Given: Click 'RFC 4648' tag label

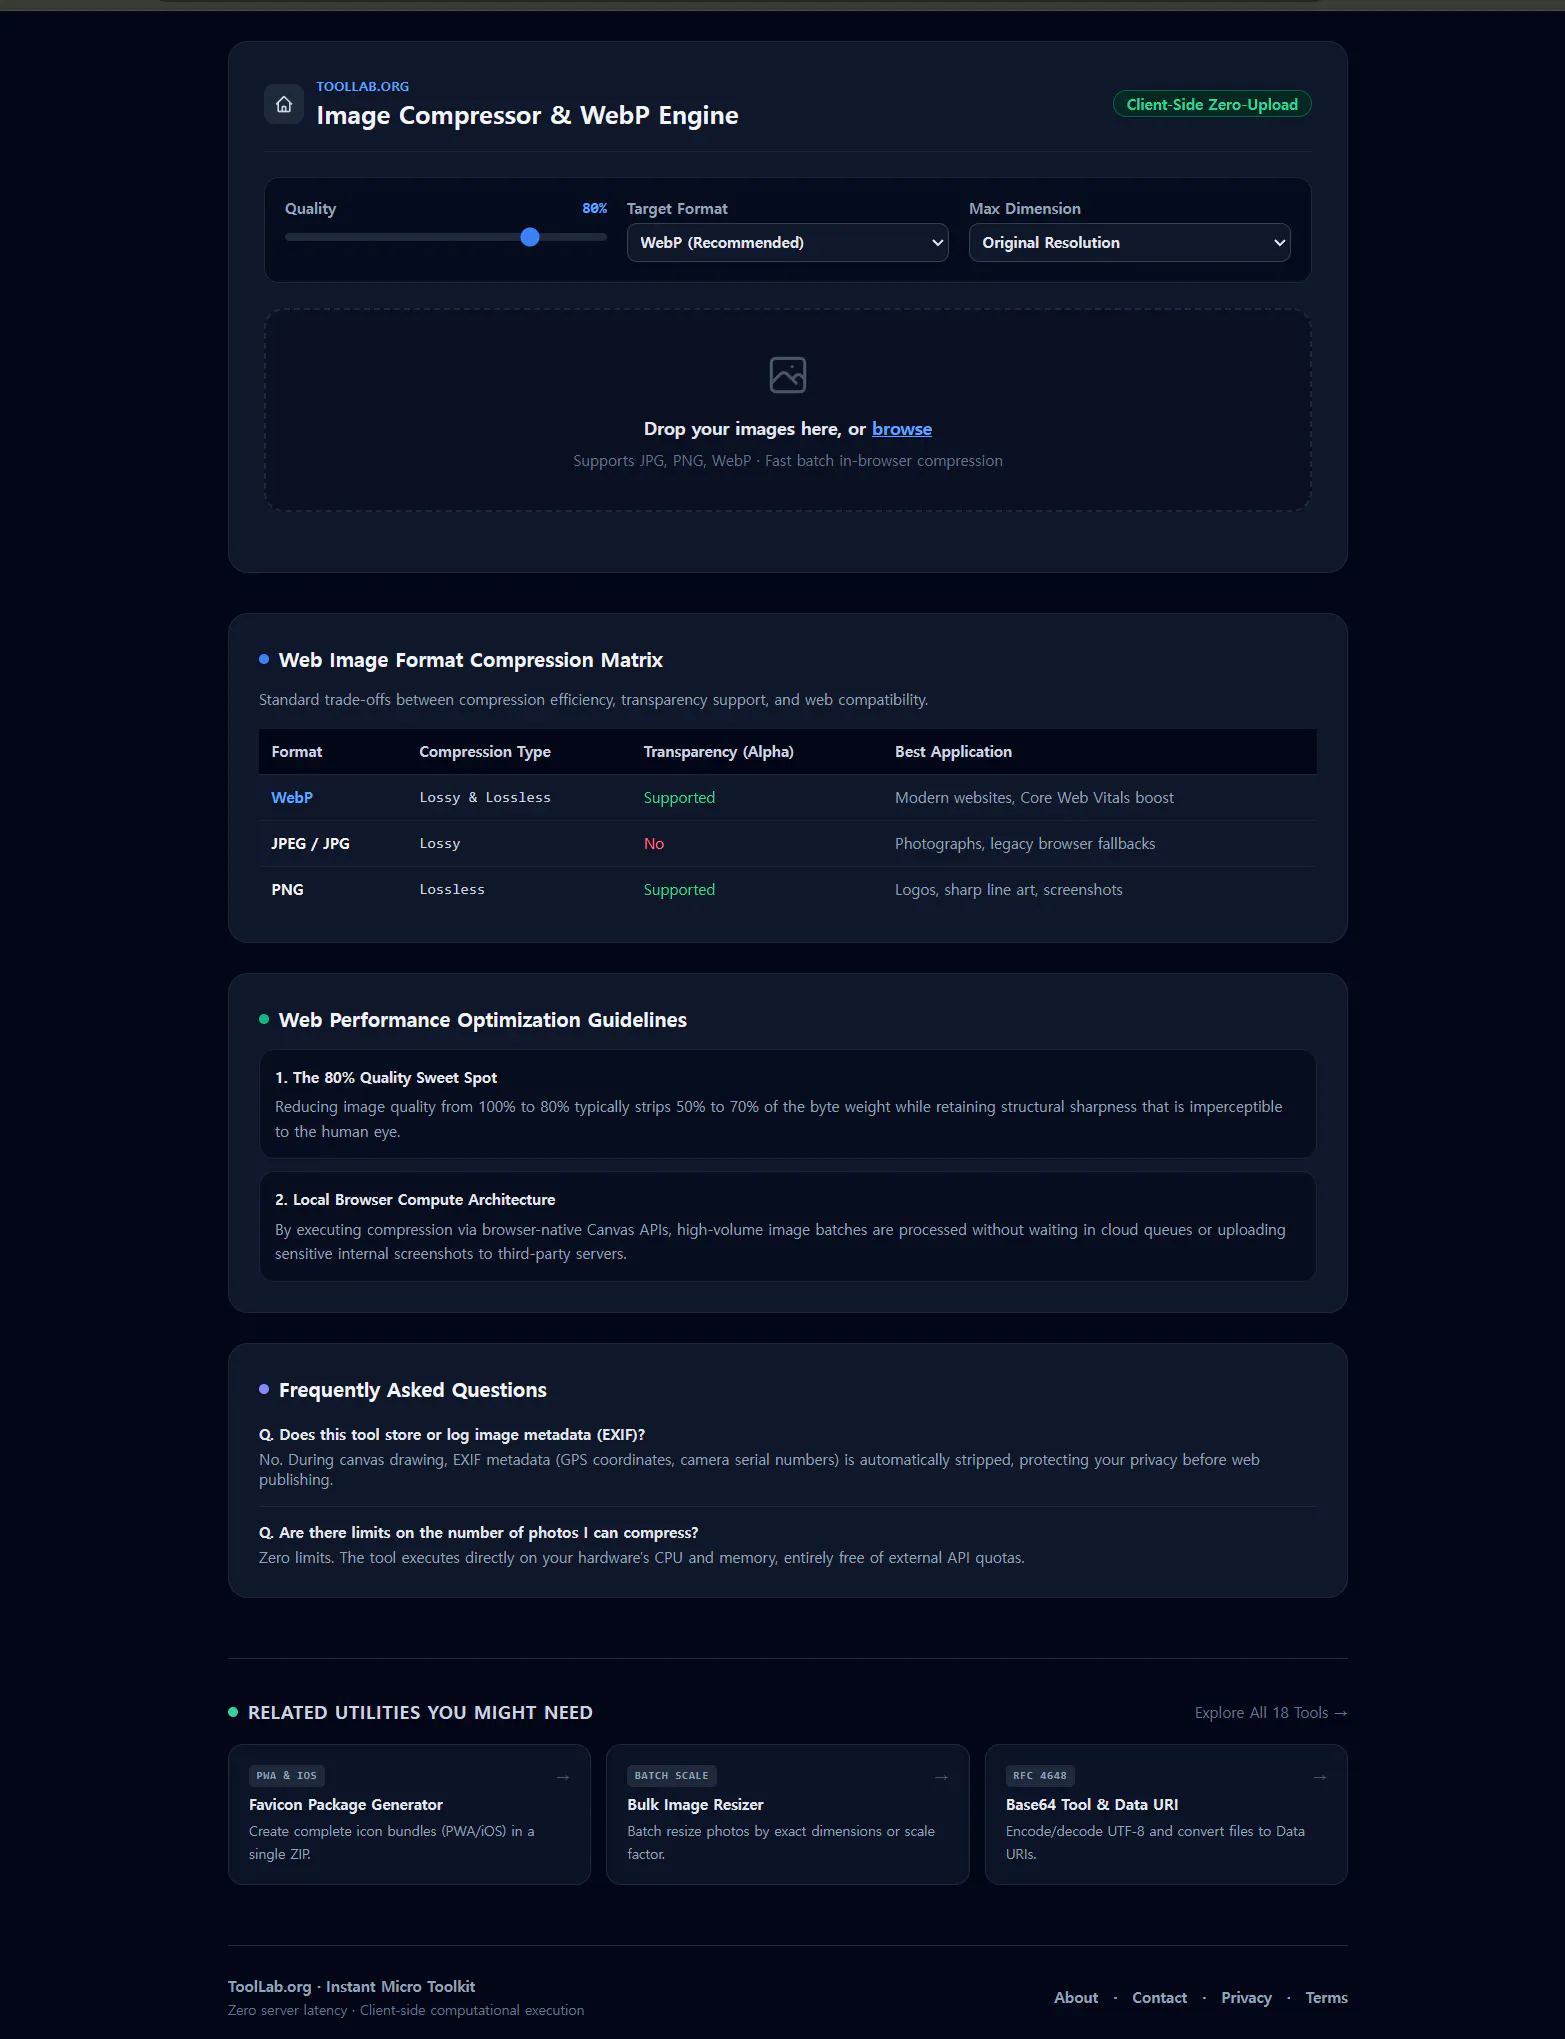Looking at the screenshot, I should point(1040,1776).
